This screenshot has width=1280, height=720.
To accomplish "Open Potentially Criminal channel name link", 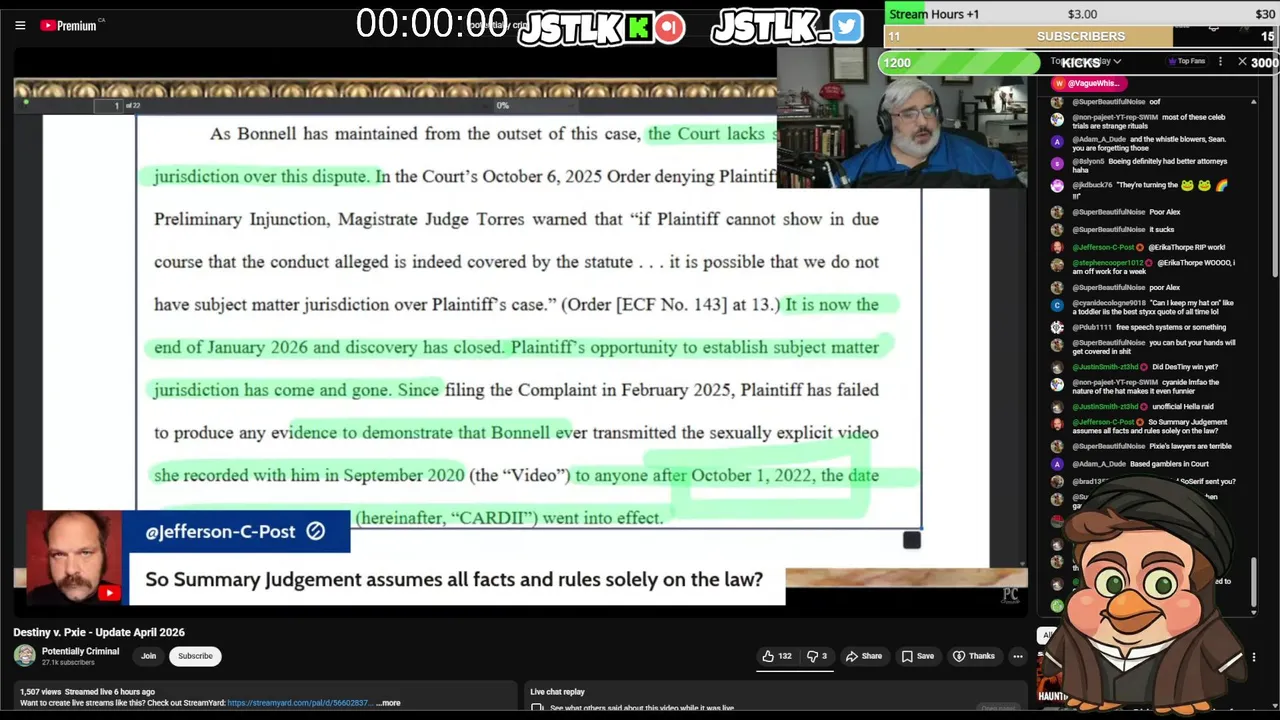I will (x=80, y=651).
